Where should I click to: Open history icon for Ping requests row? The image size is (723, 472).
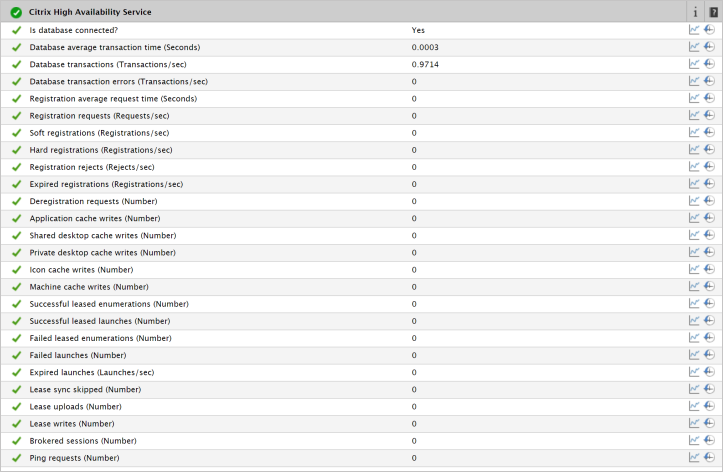pos(709,457)
